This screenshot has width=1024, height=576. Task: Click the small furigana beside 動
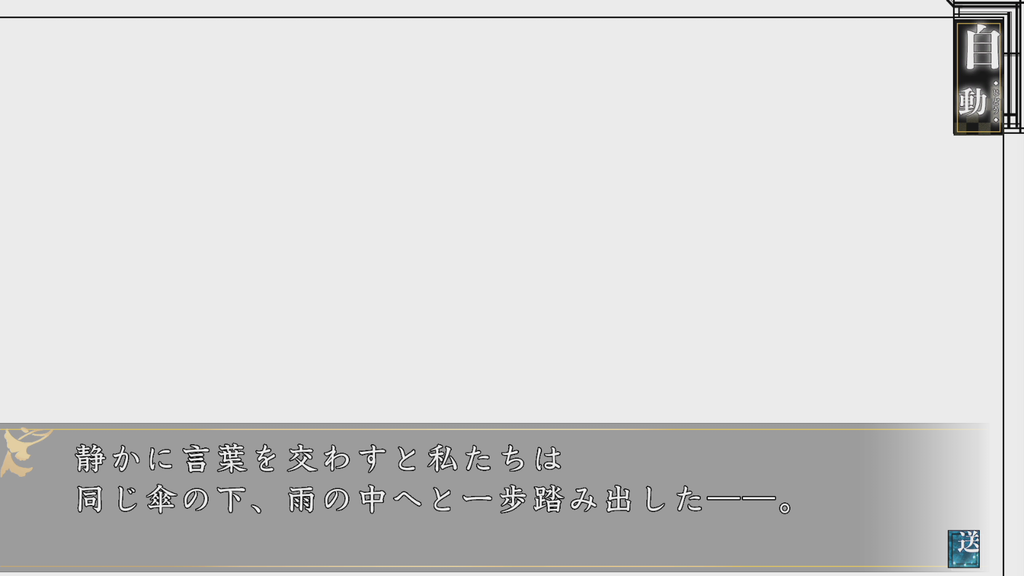point(995,102)
